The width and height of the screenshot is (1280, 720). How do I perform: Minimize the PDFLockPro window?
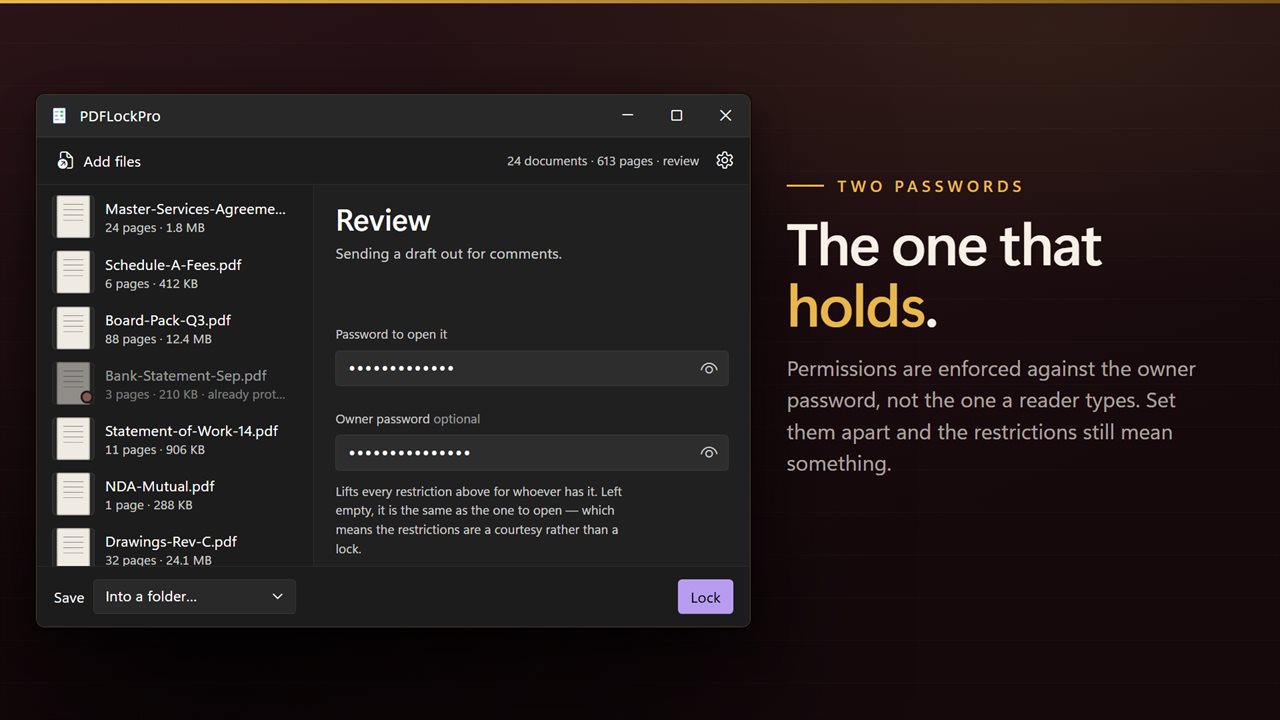coord(628,116)
